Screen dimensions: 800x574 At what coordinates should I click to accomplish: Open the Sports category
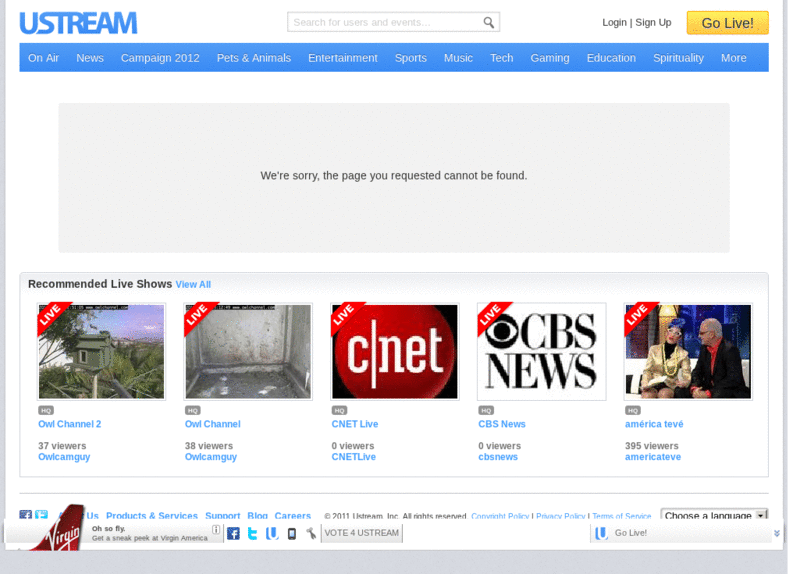[411, 58]
